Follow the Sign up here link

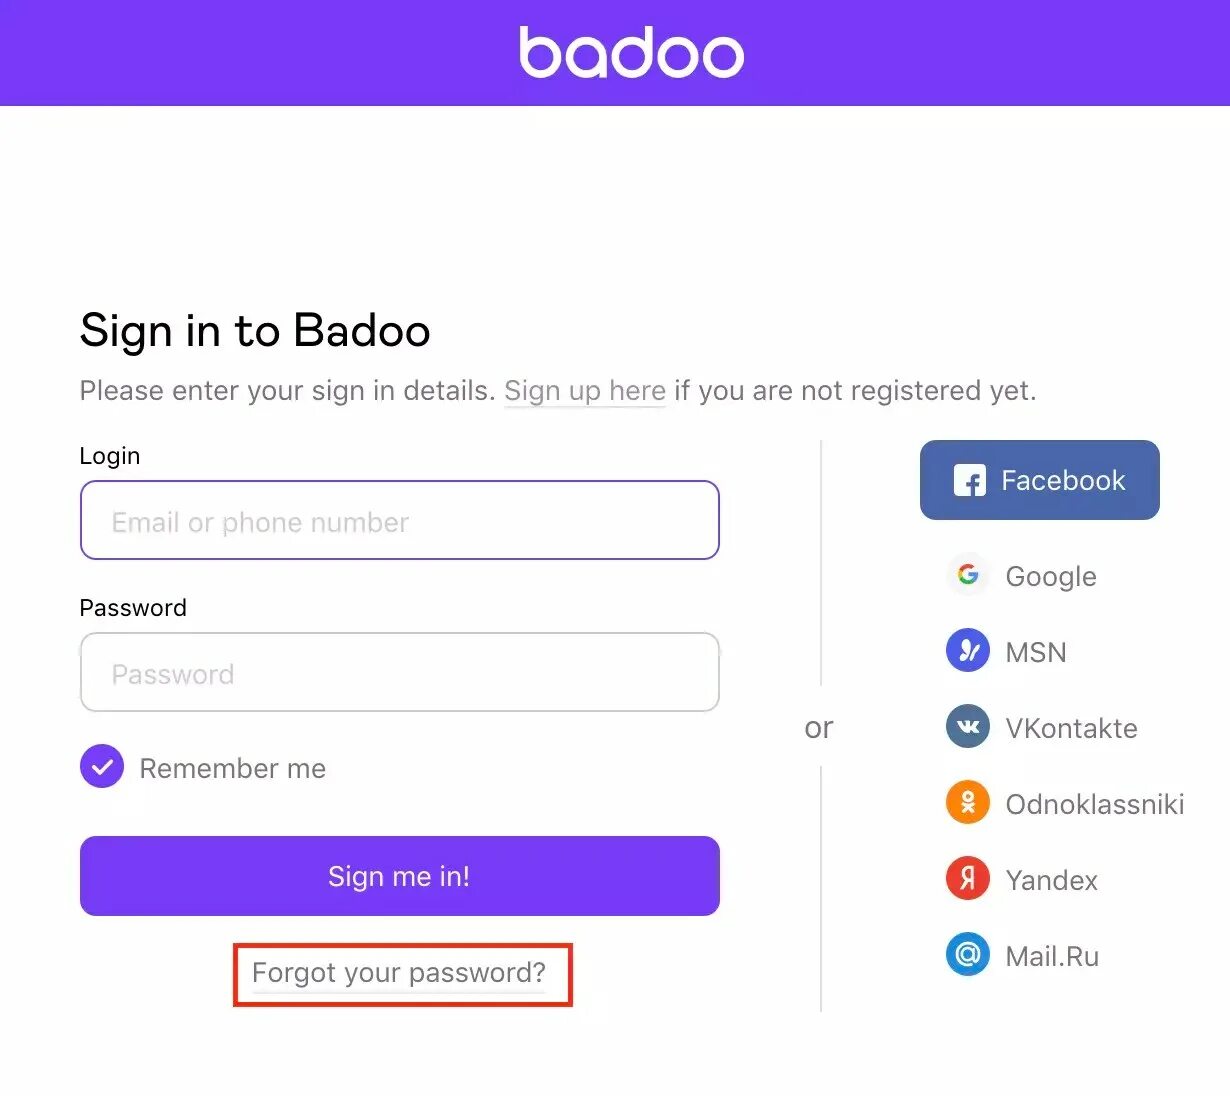tap(585, 390)
